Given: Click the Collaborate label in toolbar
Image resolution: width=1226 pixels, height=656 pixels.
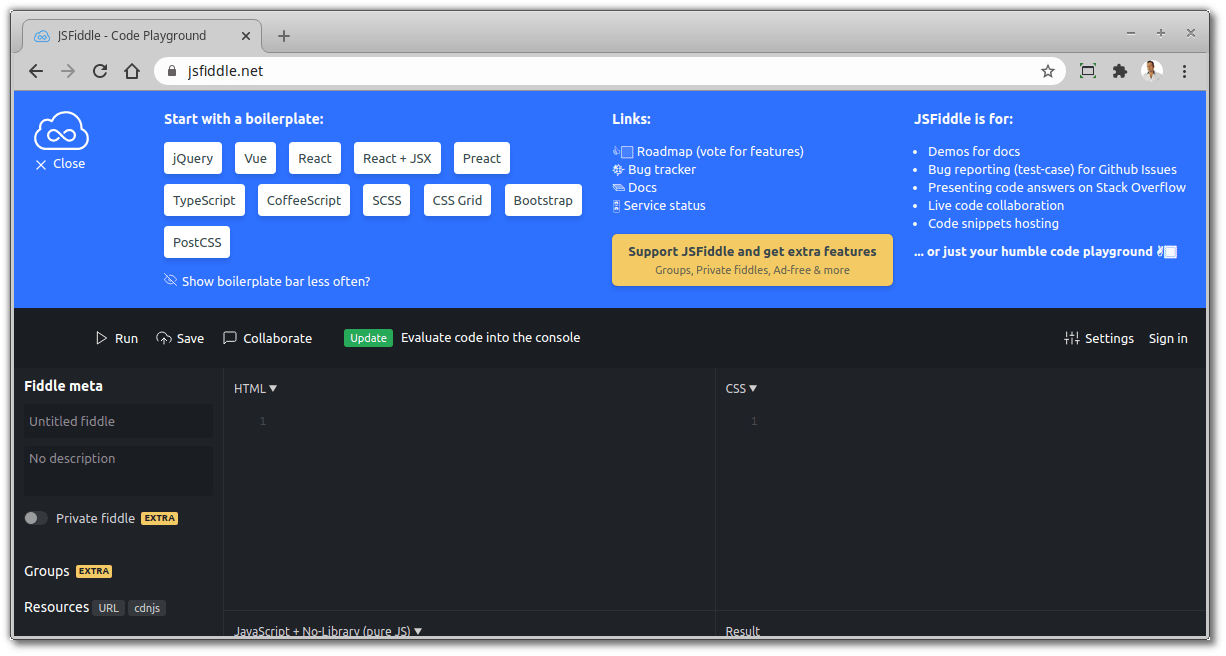Looking at the screenshot, I should tap(278, 338).
